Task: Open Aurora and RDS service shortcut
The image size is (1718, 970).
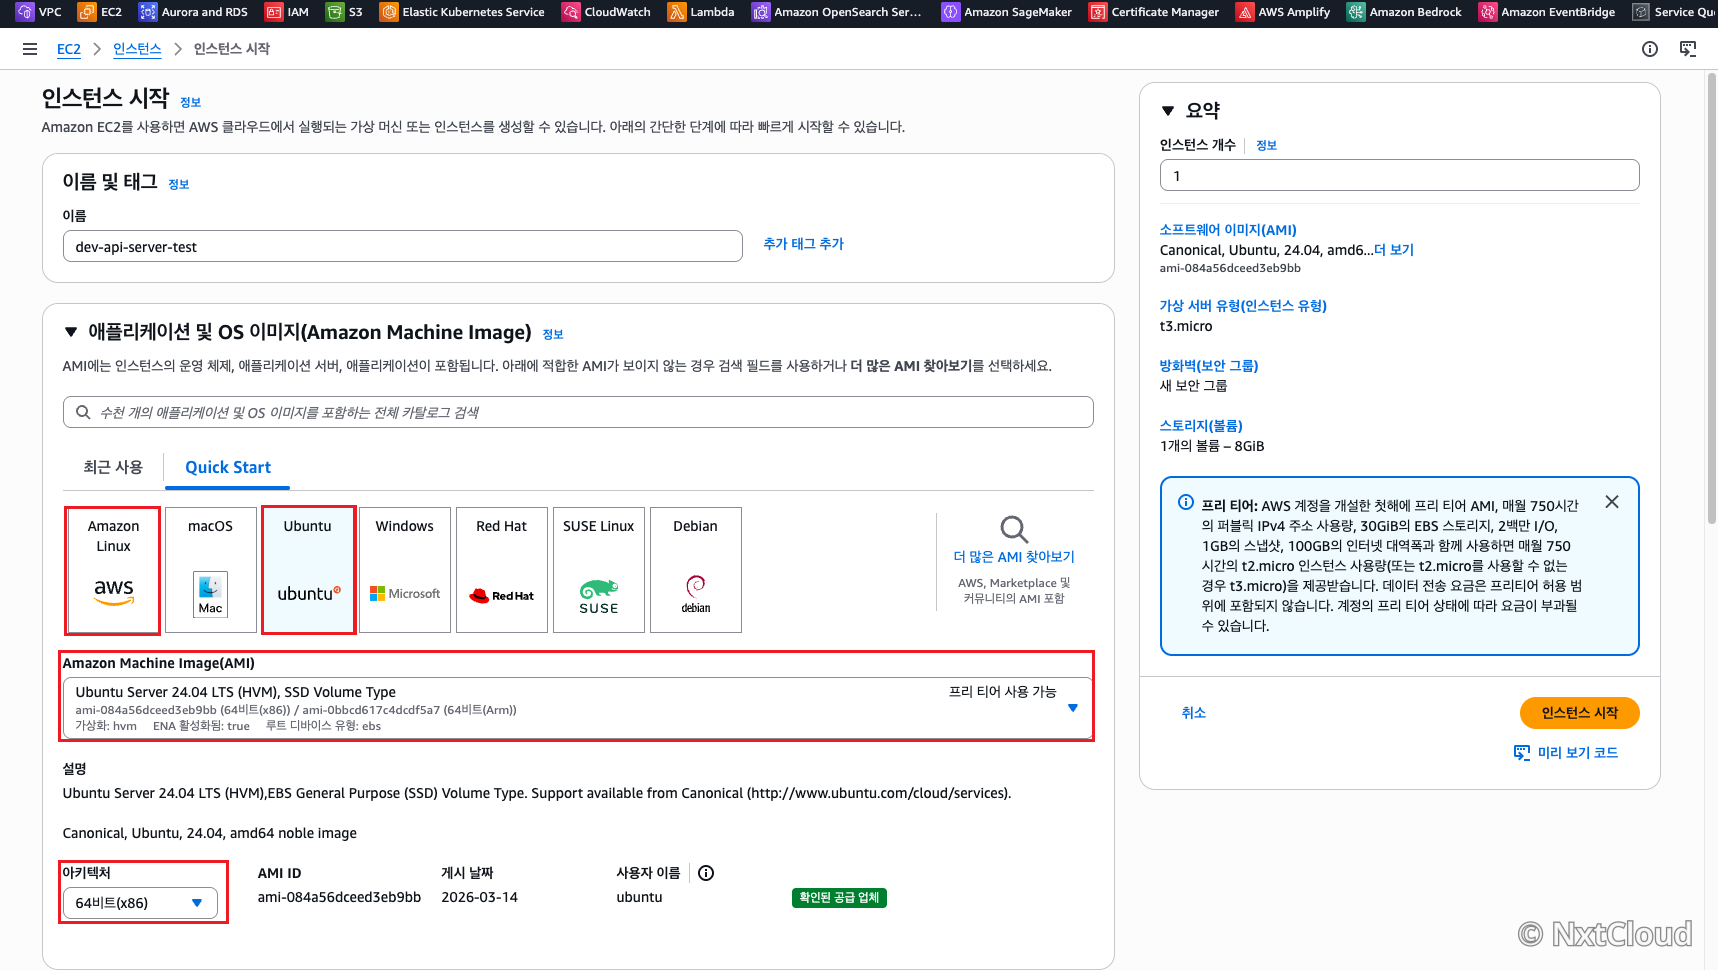Action: [193, 12]
